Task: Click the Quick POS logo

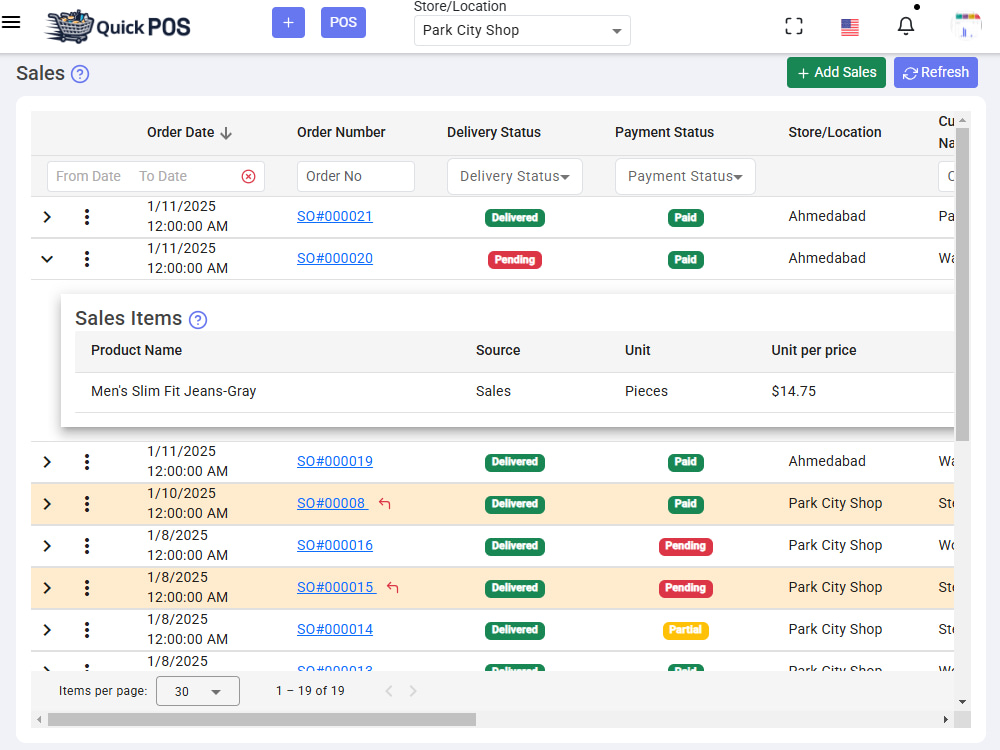Action: 118,26
